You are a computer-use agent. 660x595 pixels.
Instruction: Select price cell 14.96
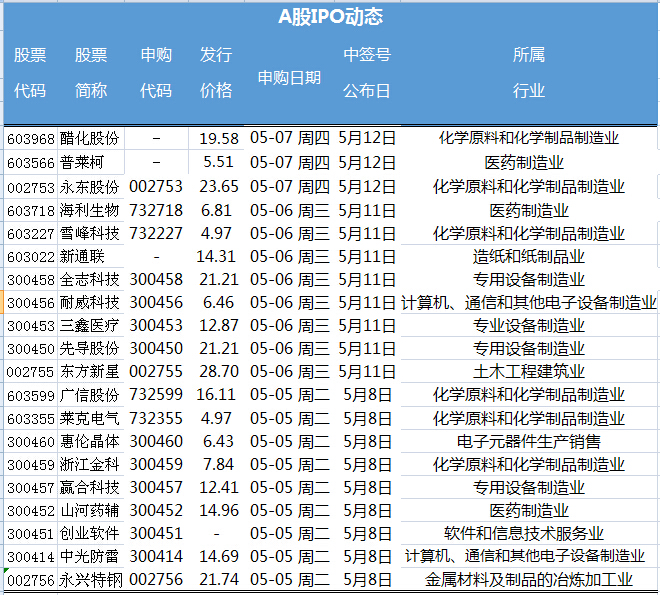[x=219, y=510]
